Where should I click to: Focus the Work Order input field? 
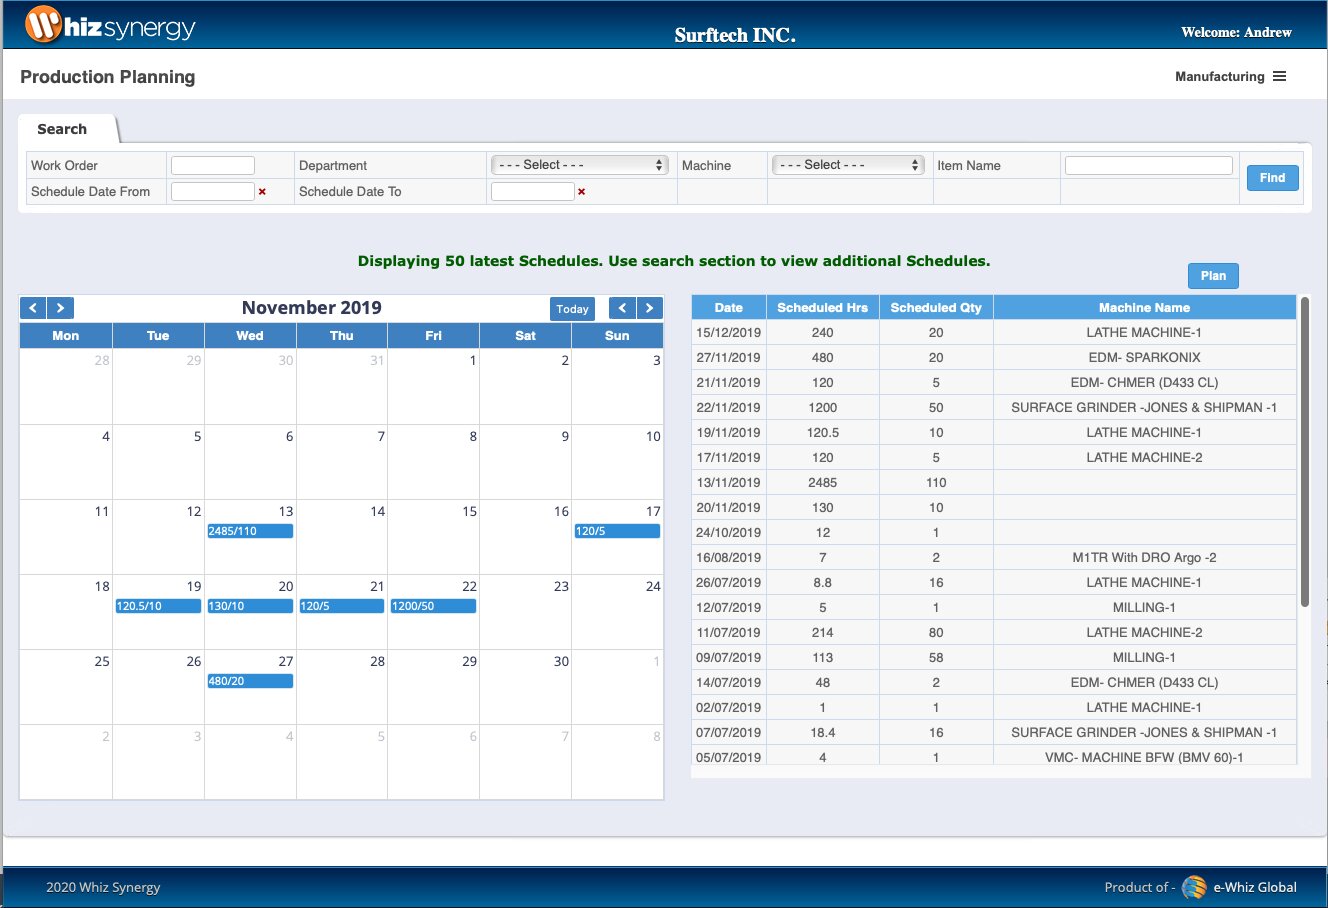pos(213,165)
